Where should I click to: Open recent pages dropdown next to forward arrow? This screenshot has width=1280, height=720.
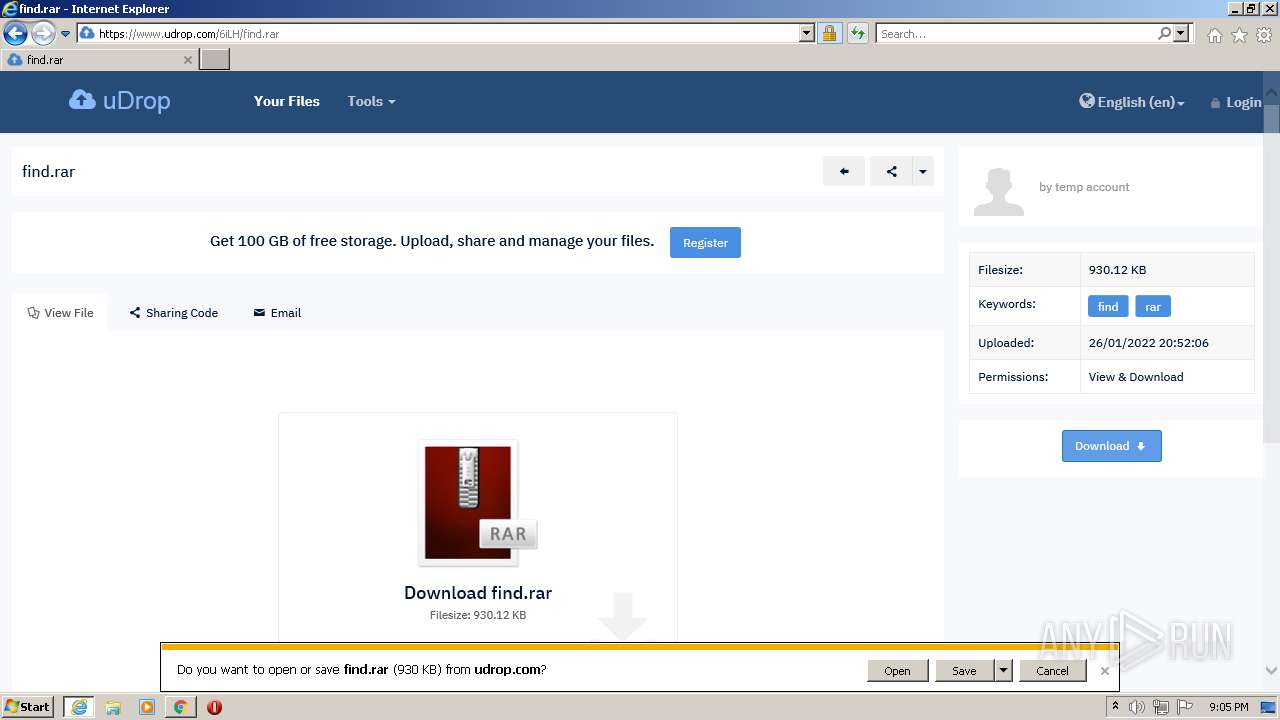[x=66, y=34]
